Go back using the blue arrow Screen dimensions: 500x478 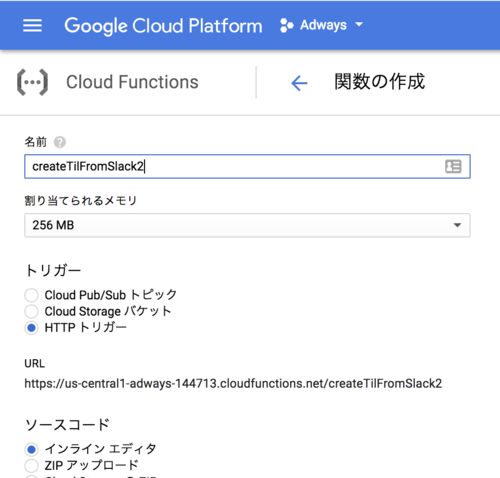click(299, 83)
